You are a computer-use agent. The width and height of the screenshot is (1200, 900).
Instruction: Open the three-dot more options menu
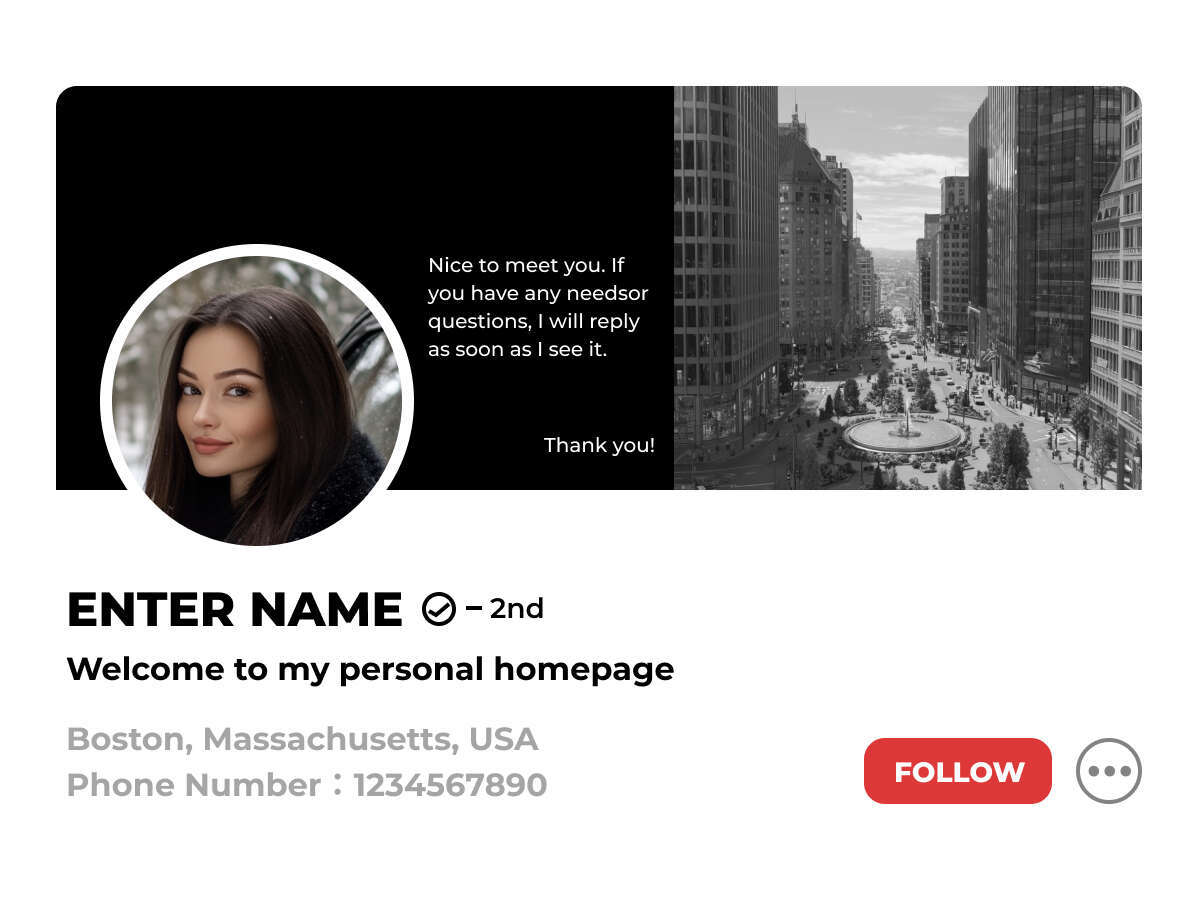point(1109,771)
